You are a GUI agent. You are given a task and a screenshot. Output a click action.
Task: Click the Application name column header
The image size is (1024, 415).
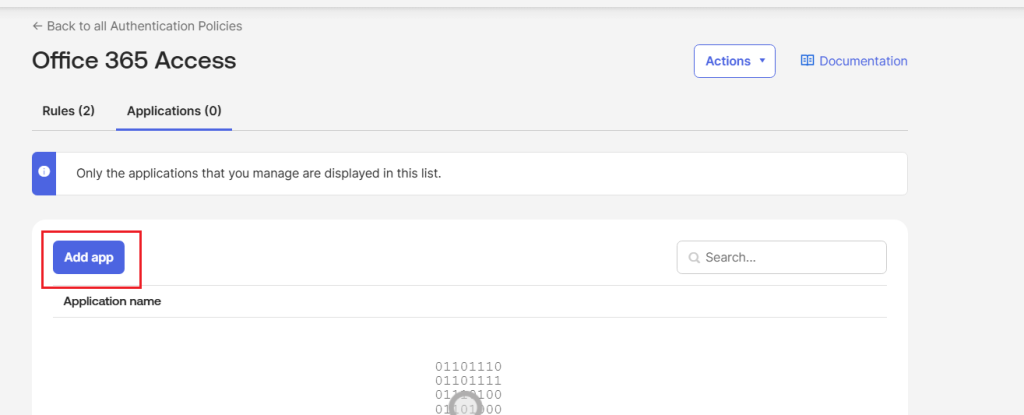[x=112, y=301]
